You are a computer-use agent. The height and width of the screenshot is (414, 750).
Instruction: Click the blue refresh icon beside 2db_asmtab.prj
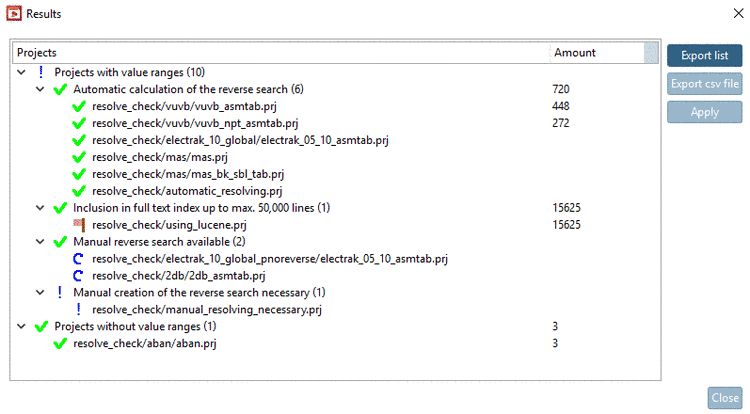(79, 276)
